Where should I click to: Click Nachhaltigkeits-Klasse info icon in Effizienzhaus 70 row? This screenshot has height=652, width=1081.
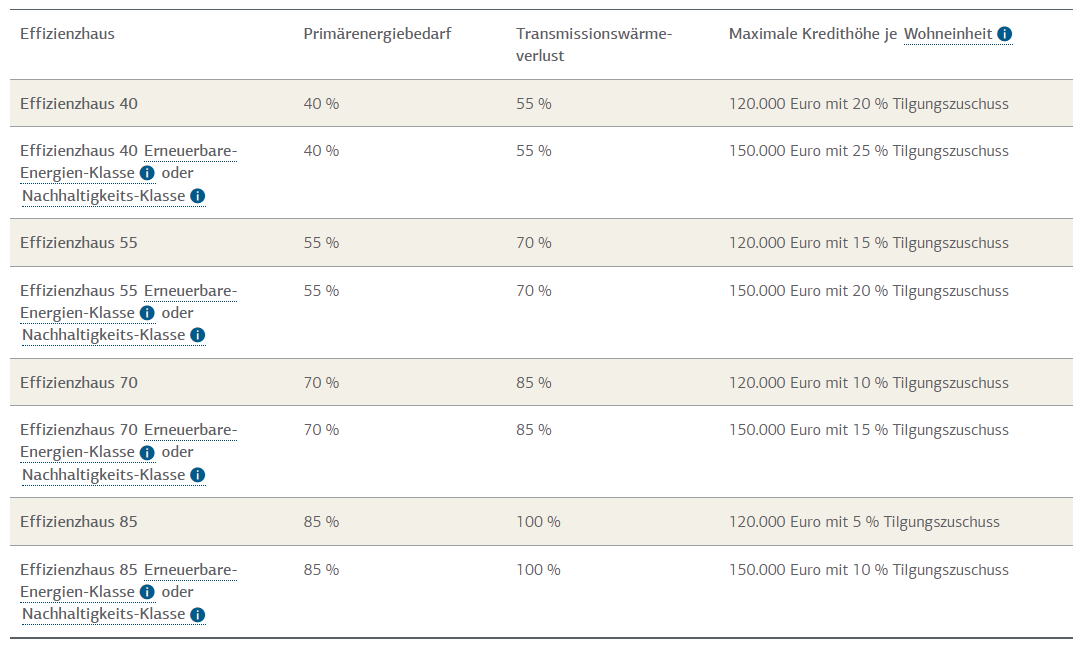coord(198,475)
